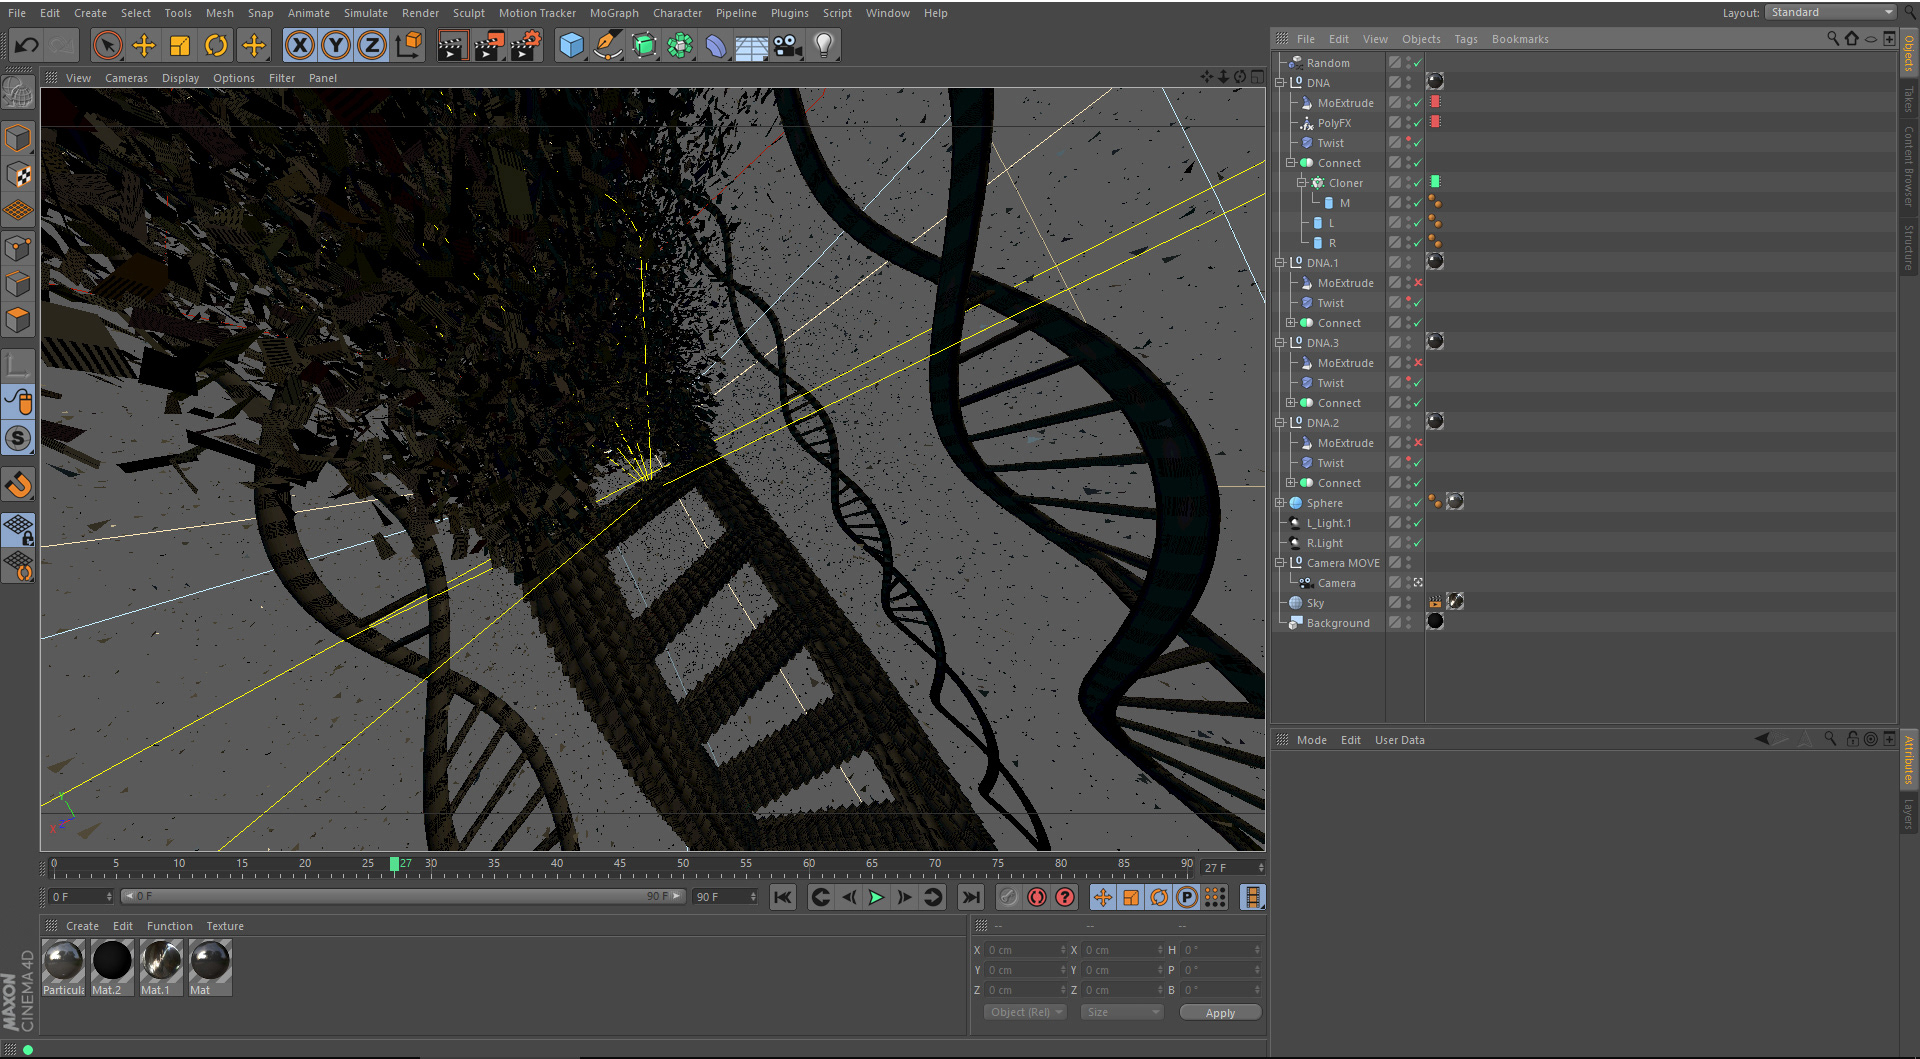Viewport: 1920px width, 1059px height.
Task: Expand the Sphere object hierarchy
Action: [x=1280, y=503]
